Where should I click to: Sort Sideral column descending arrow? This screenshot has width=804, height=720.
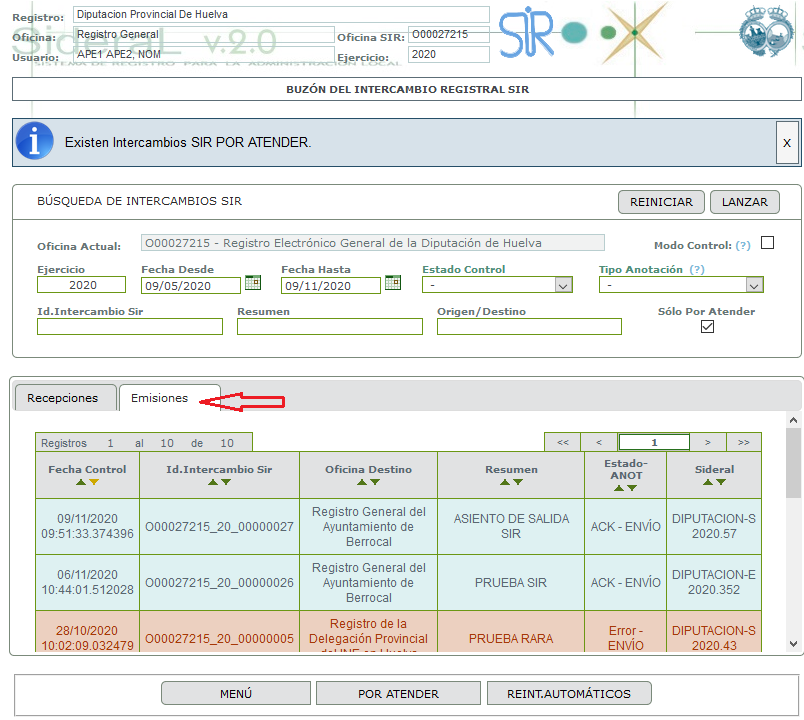721,482
